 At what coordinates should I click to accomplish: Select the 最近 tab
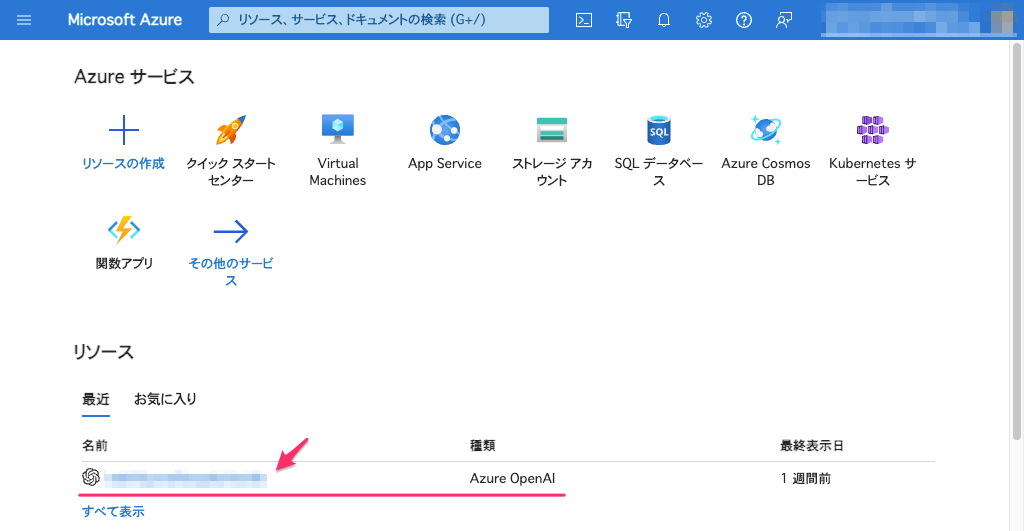[96, 399]
